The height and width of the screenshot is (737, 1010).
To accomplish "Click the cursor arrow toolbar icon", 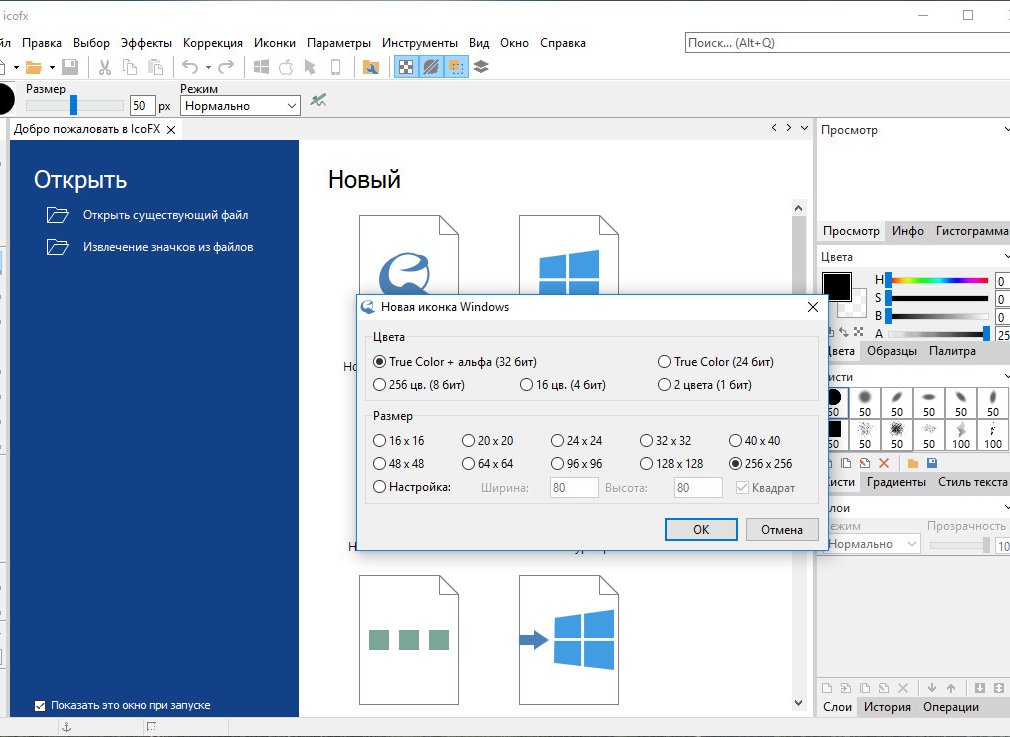I will tap(310, 67).
